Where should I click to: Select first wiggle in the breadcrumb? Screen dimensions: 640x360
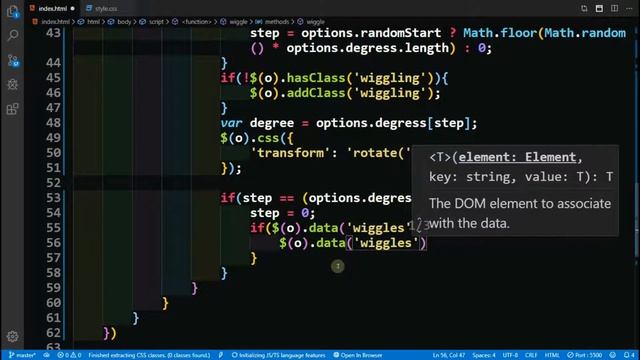point(238,22)
